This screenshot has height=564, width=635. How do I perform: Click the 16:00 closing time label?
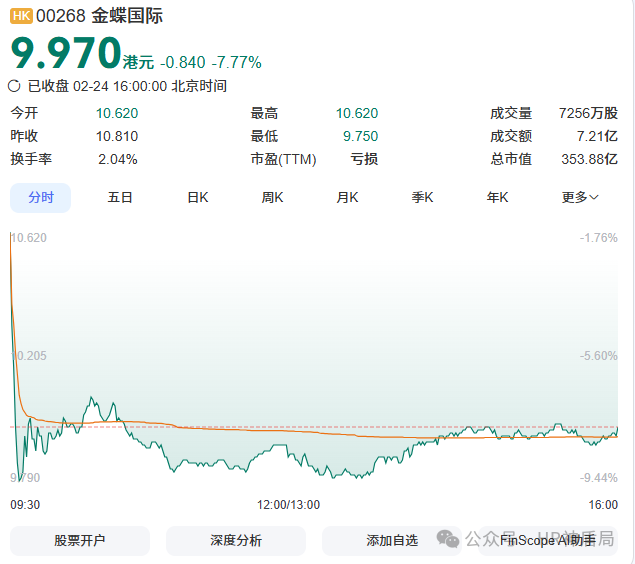tap(603, 505)
